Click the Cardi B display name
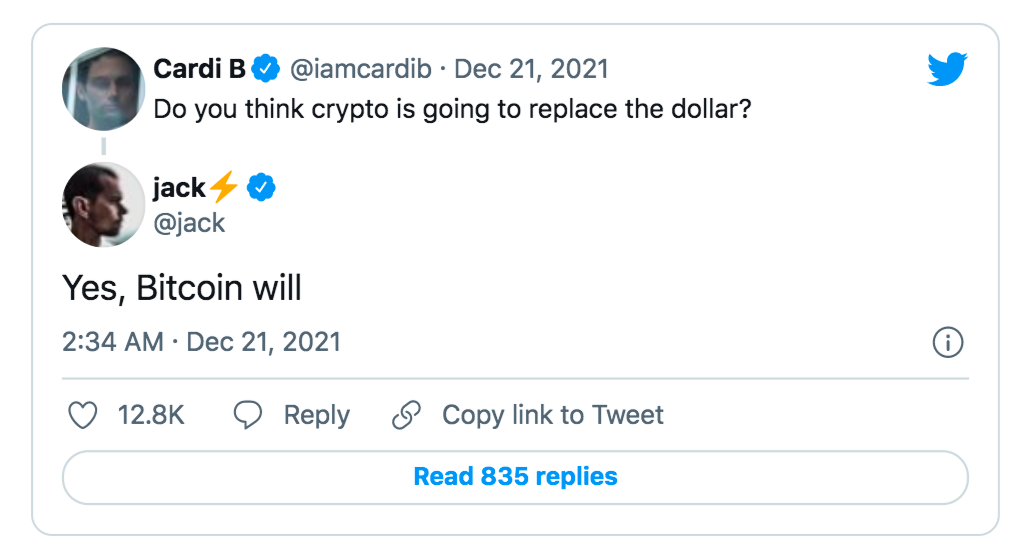This screenshot has height=559, width=1021. [199, 70]
